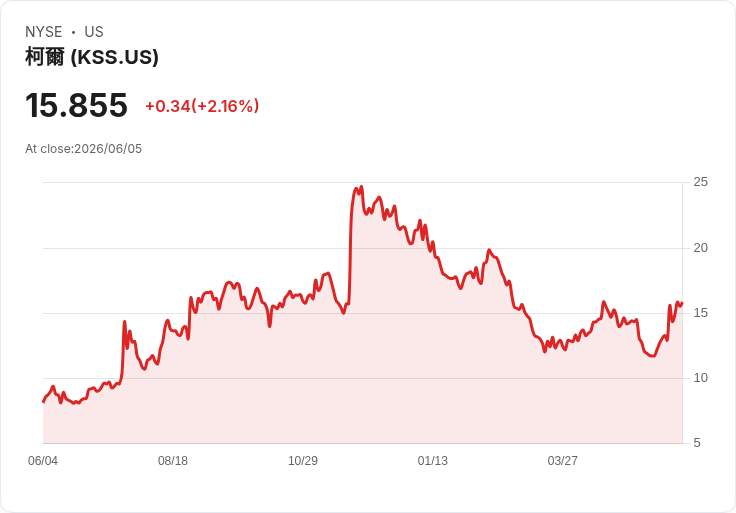Click the 15 y-axis price label
The width and height of the screenshot is (736, 513).
click(700, 313)
